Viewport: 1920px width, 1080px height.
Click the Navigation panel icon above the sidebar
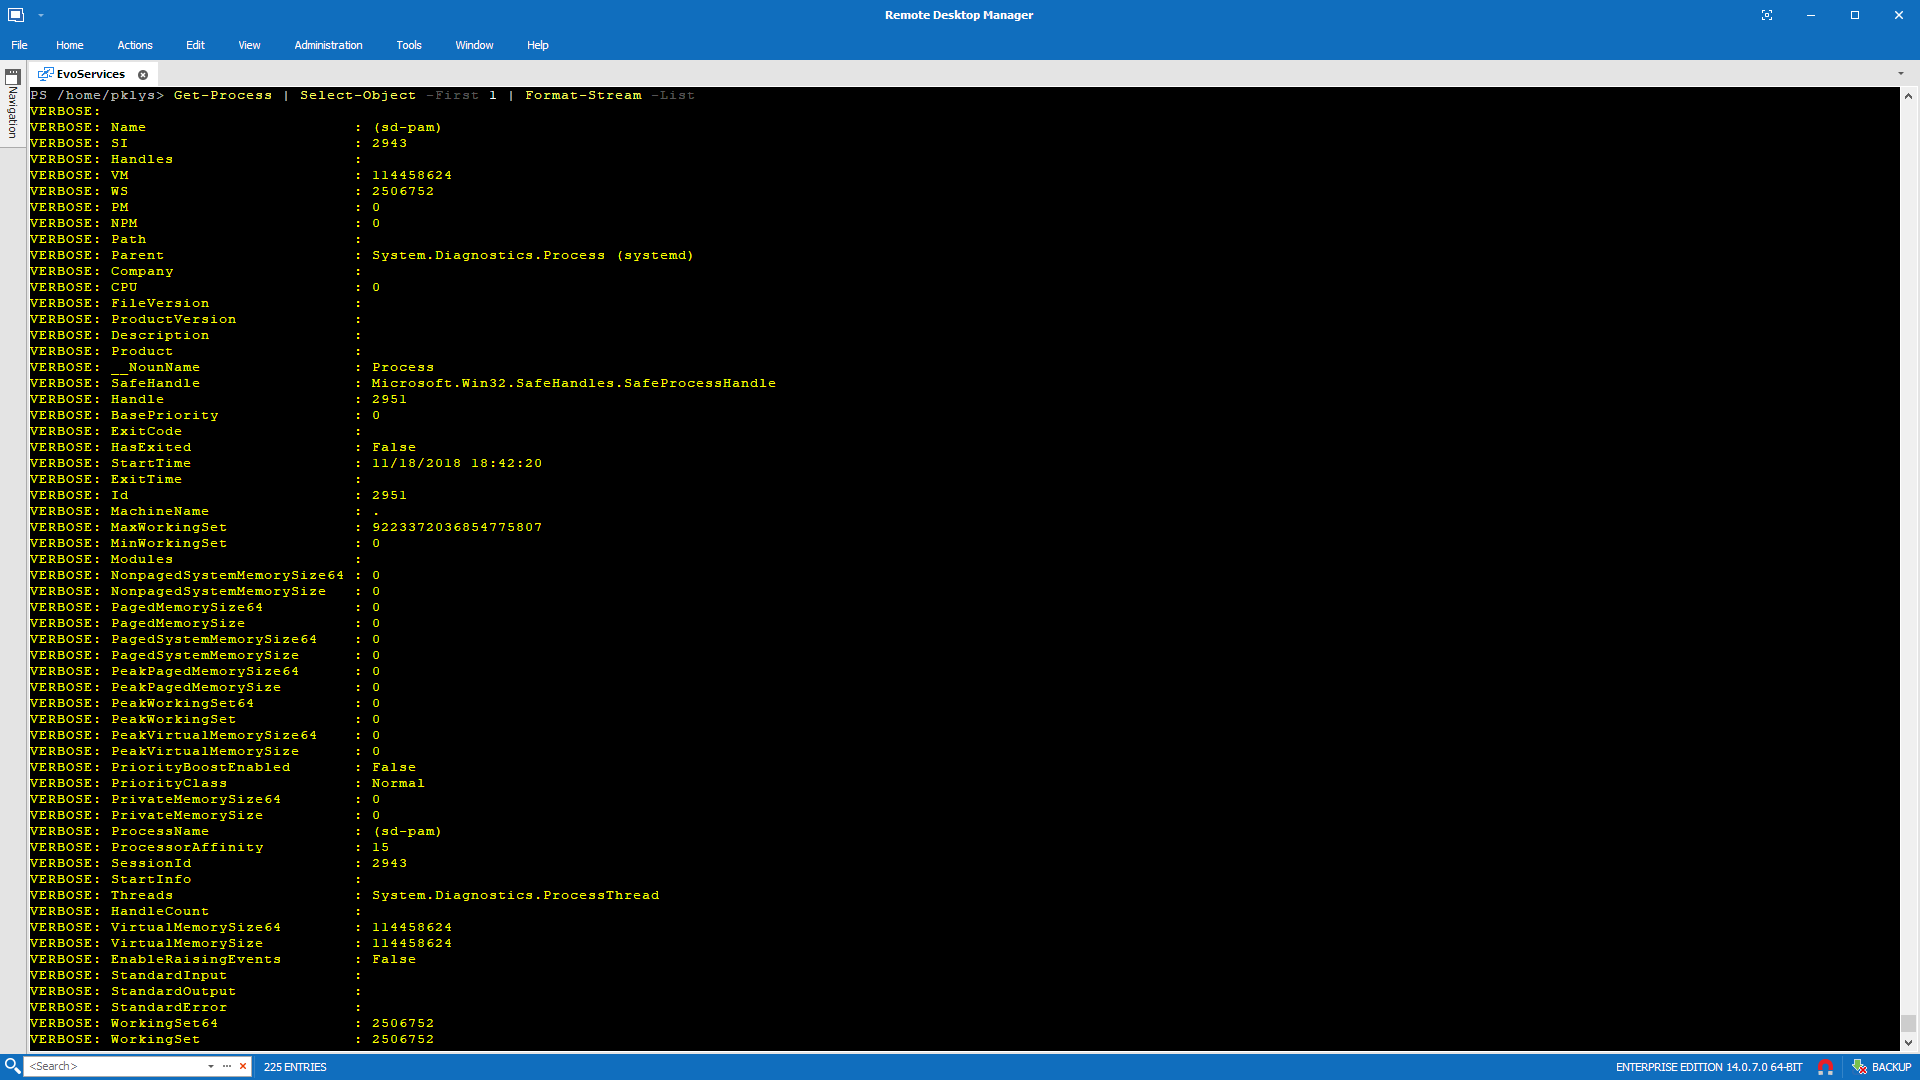tap(13, 77)
